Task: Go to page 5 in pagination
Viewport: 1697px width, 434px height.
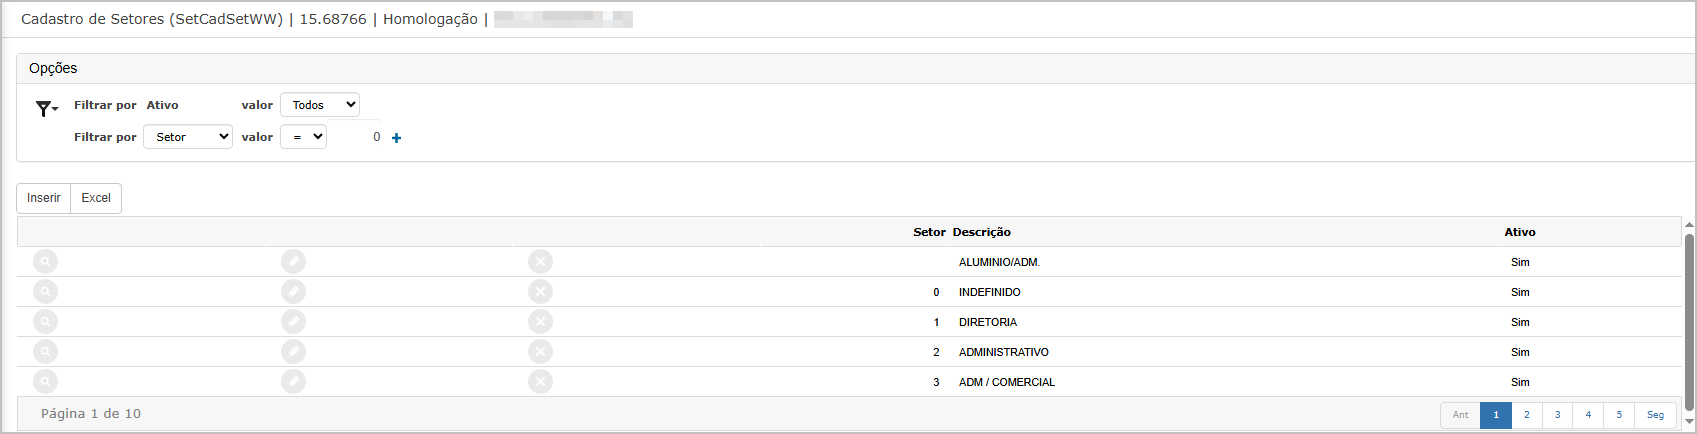Action: (1619, 415)
